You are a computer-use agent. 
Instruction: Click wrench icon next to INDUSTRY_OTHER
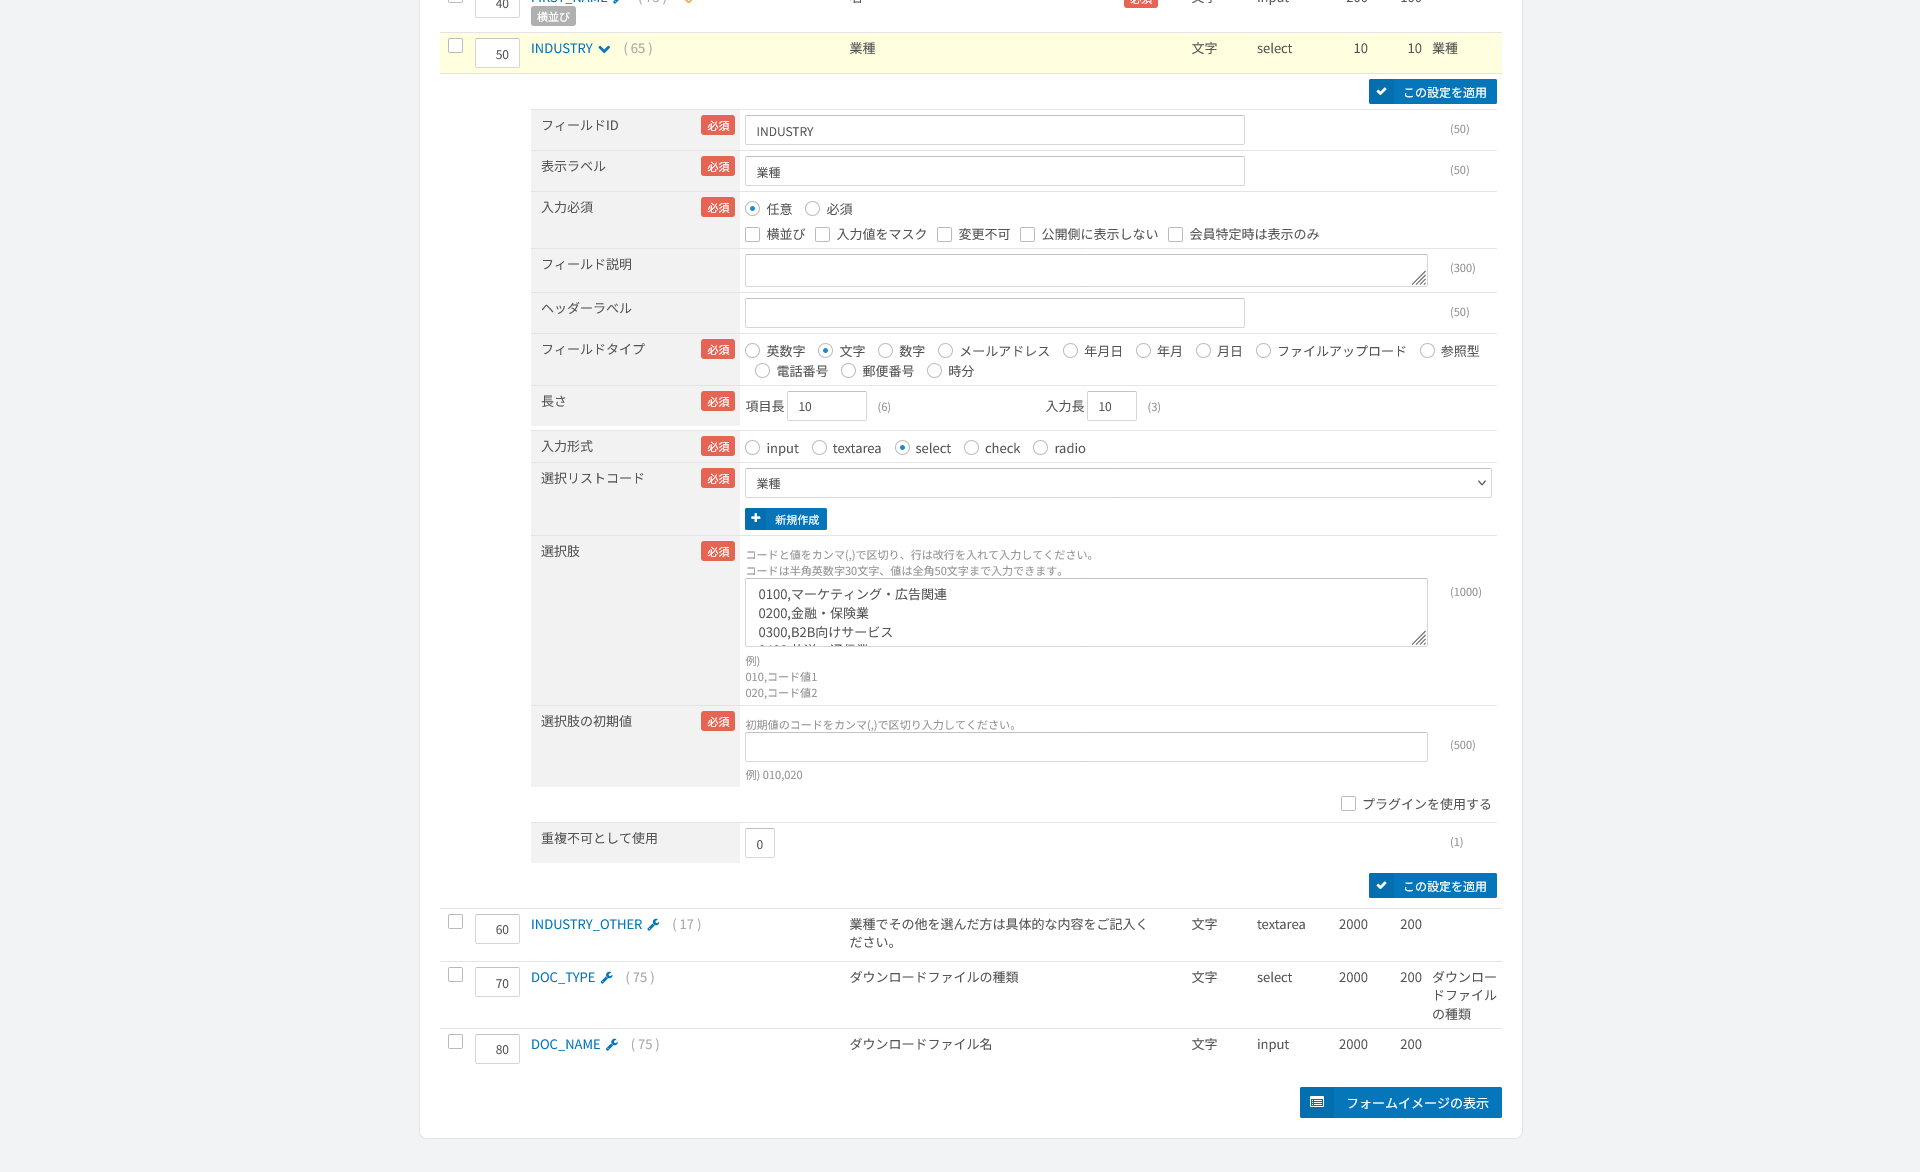[x=653, y=925]
